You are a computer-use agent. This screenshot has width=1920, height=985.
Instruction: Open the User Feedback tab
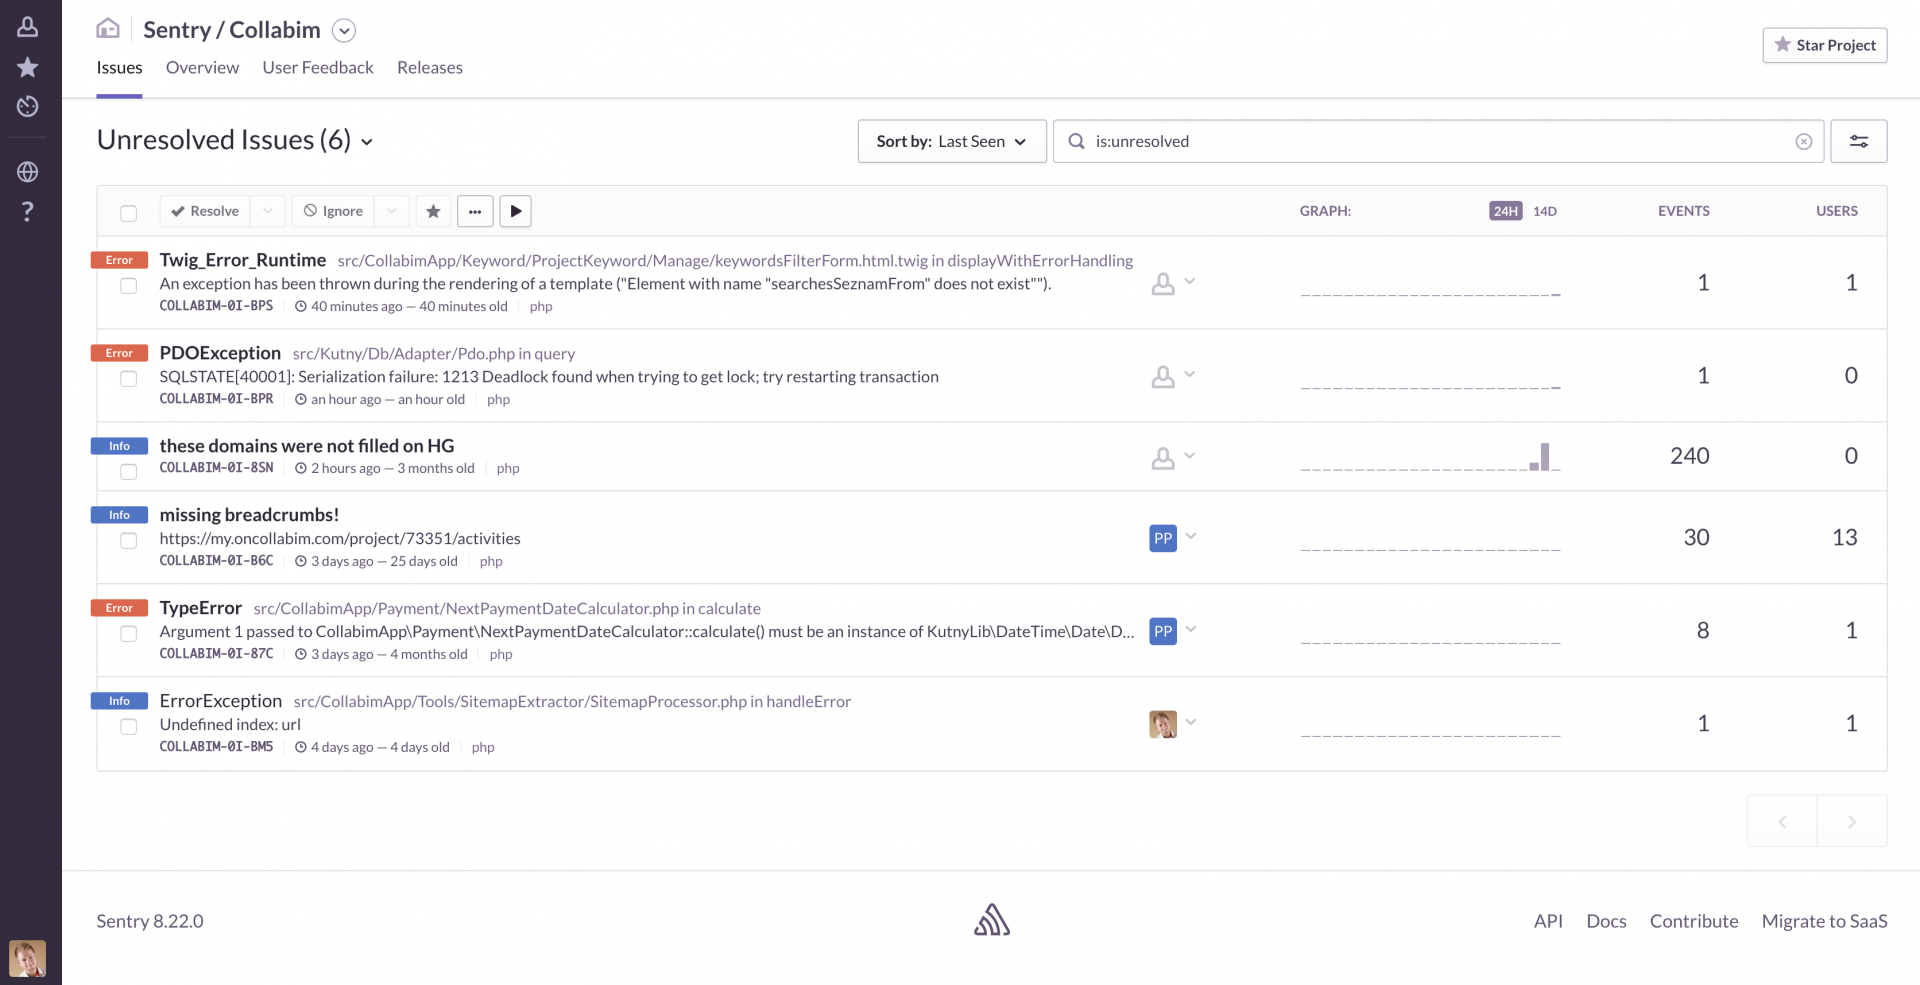click(318, 68)
